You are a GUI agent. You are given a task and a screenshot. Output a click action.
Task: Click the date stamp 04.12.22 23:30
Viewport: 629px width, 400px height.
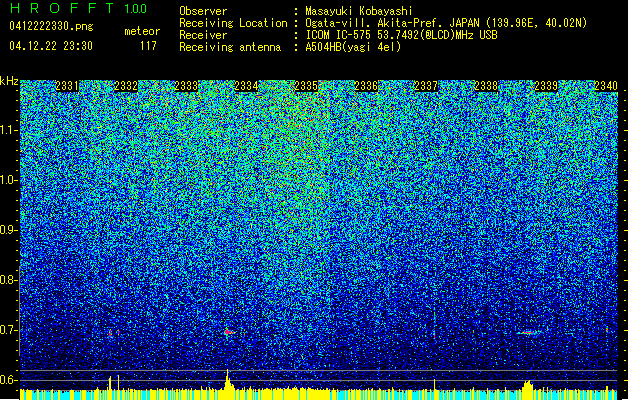(x=51, y=46)
